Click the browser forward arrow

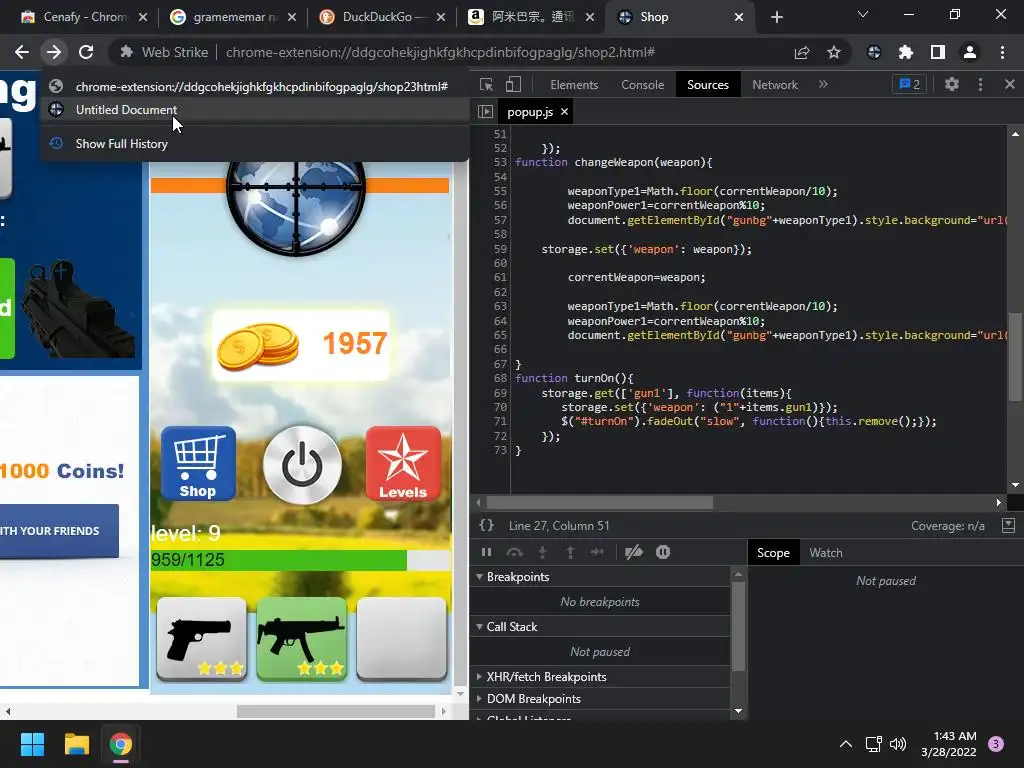(x=54, y=52)
